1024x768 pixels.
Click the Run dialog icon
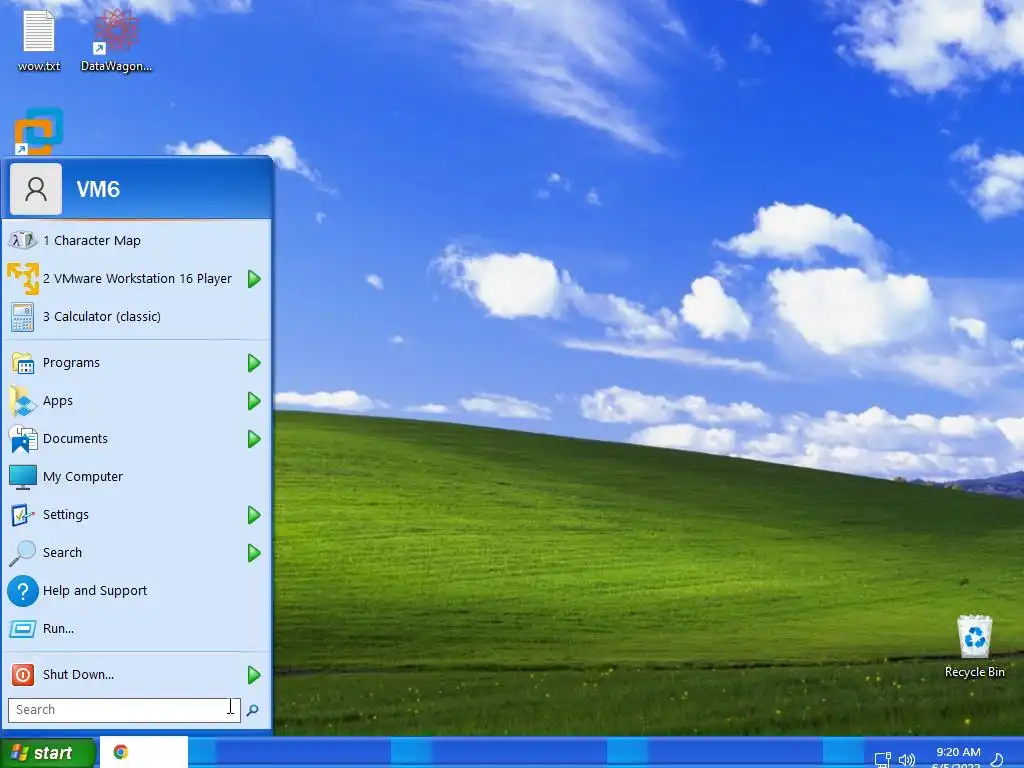pos(23,629)
